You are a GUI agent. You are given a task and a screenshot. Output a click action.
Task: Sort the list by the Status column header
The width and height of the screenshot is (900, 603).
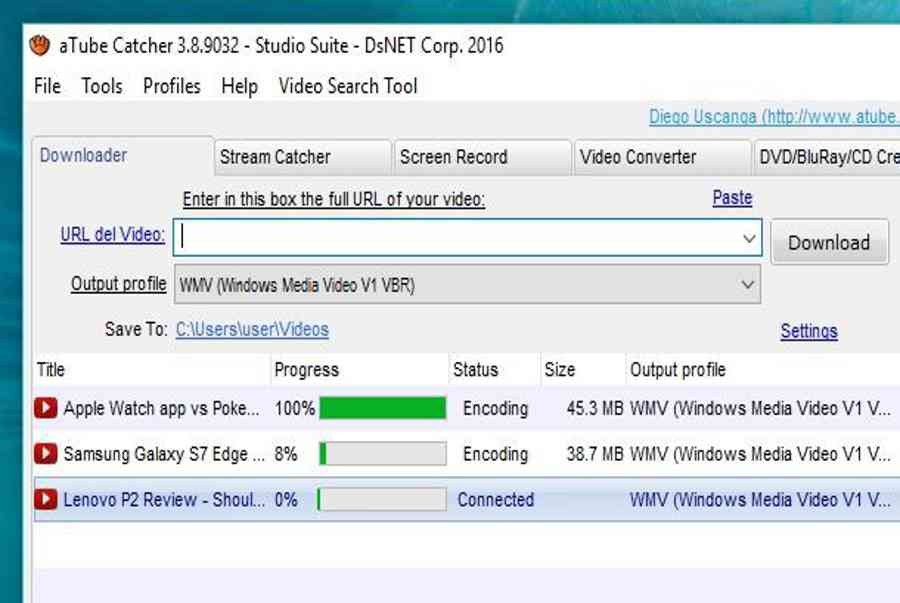coord(475,370)
